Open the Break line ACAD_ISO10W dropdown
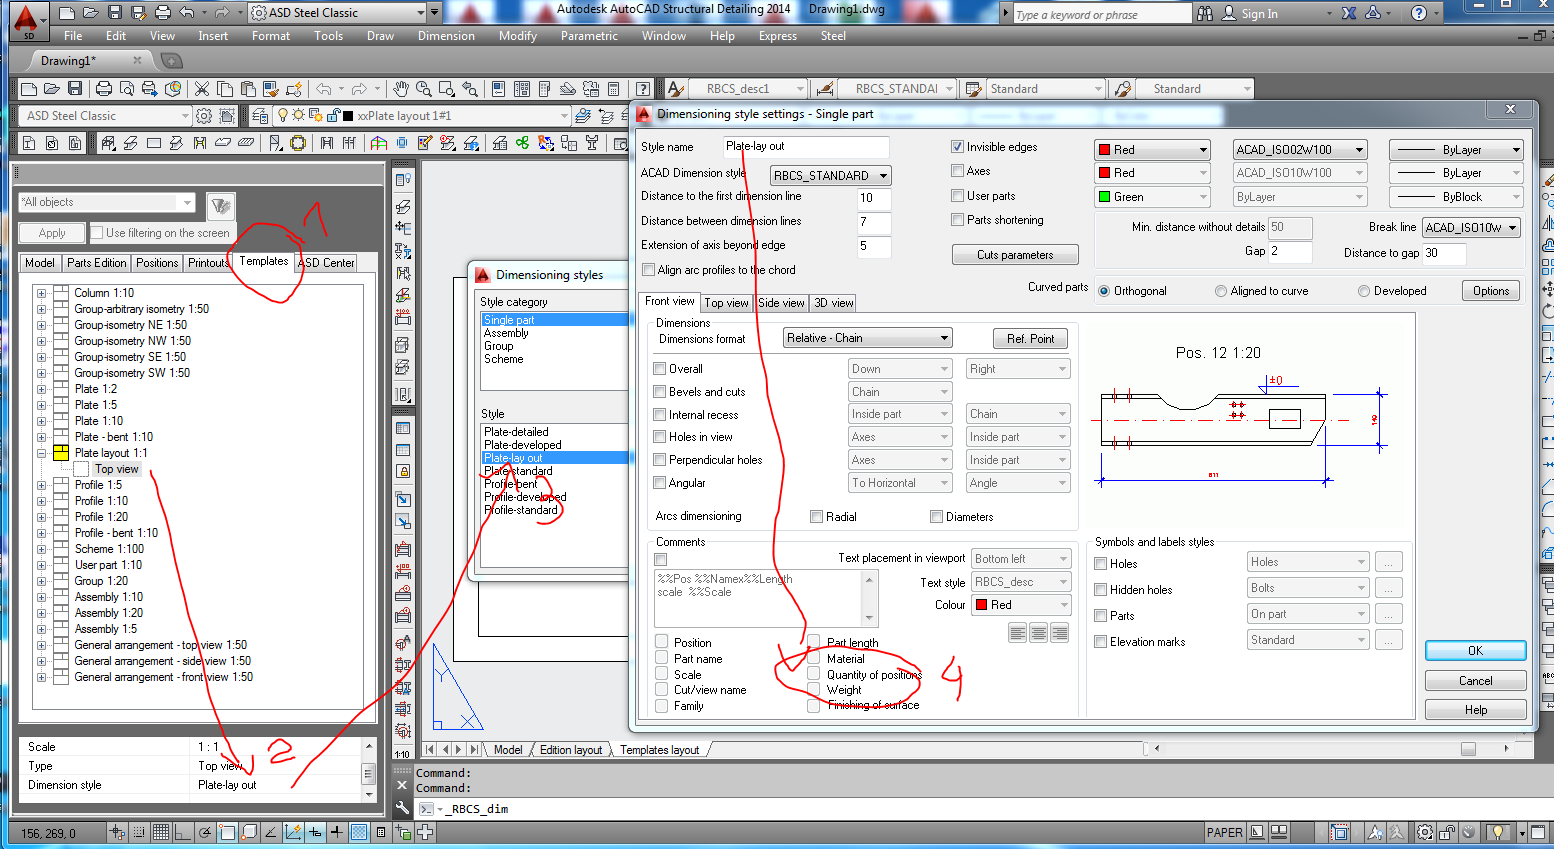This screenshot has width=1554, height=849. coord(1471,227)
